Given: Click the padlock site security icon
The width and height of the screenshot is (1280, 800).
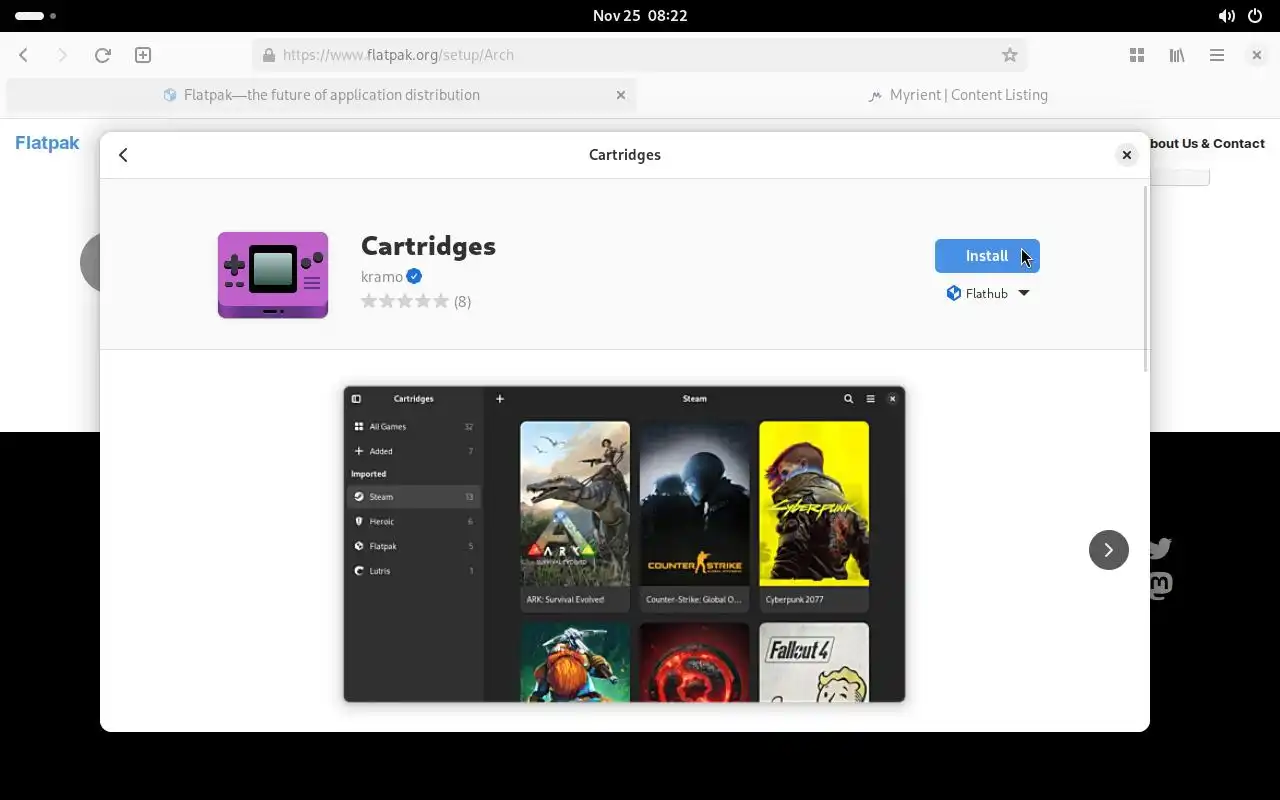Looking at the screenshot, I should [268, 55].
